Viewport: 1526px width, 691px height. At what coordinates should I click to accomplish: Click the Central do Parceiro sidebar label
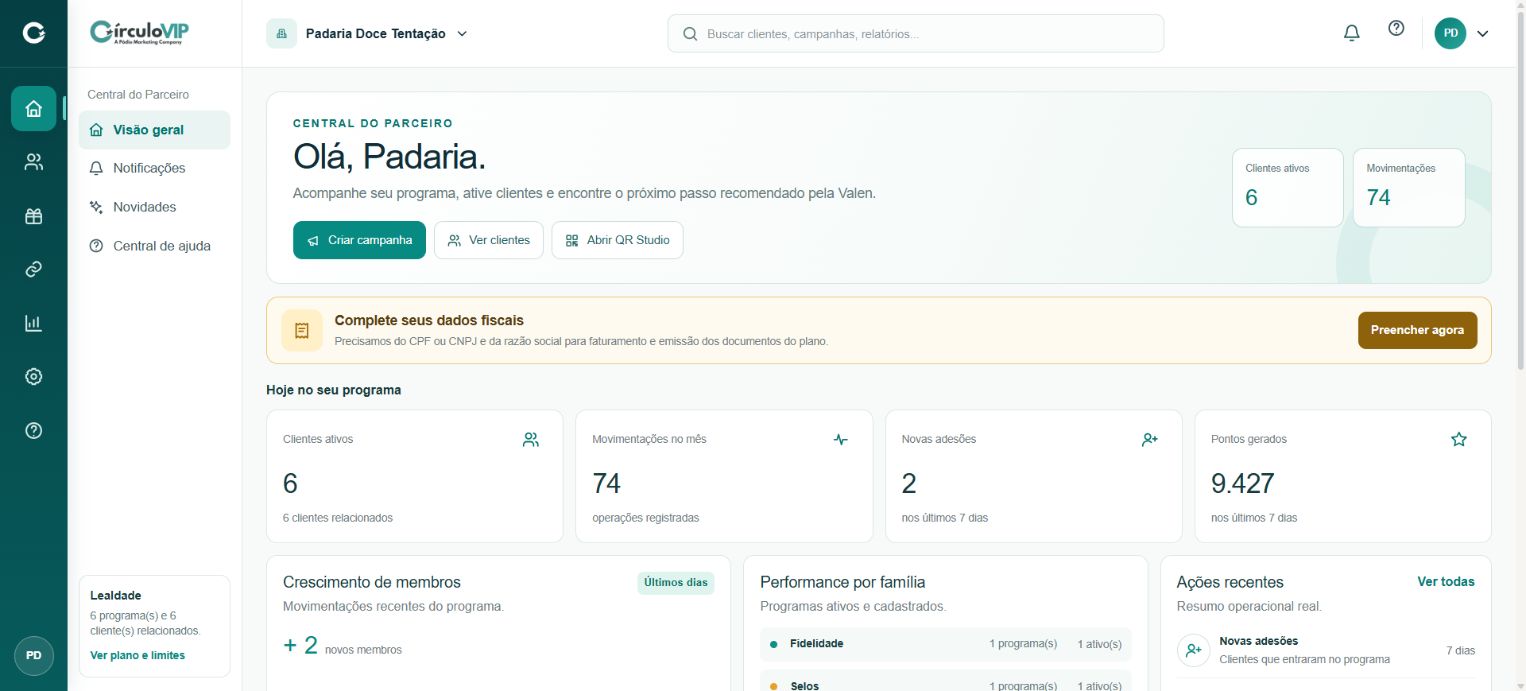click(x=138, y=94)
